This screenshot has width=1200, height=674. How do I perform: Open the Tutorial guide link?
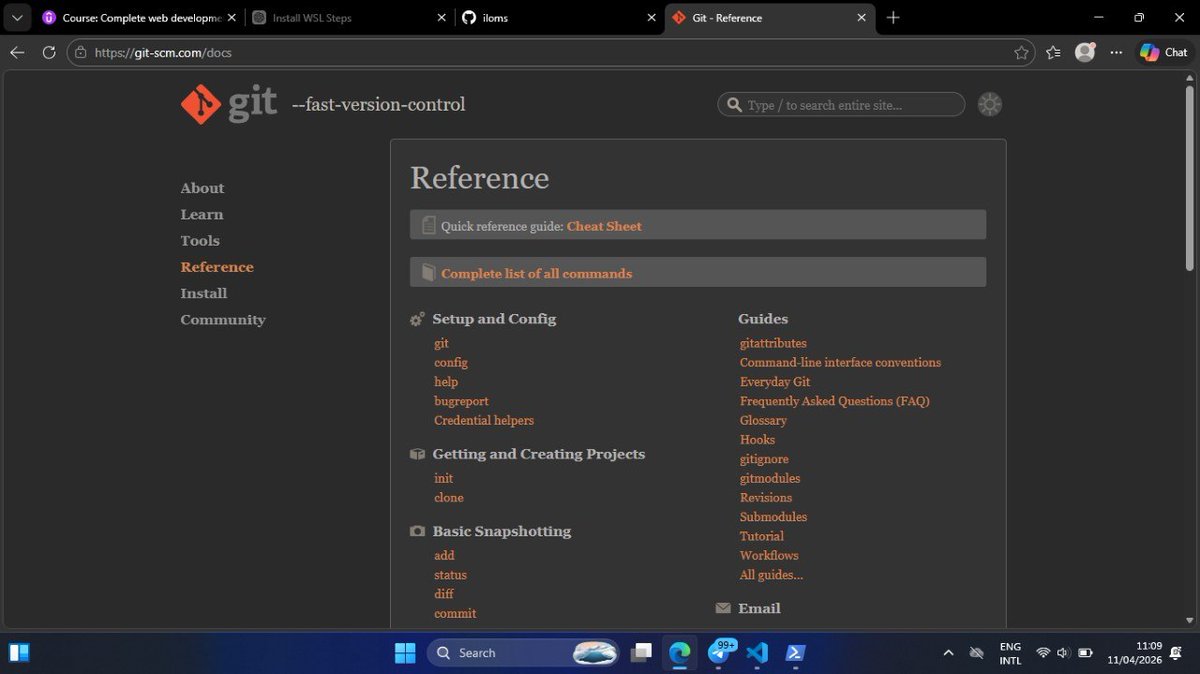(x=762, y=536)
